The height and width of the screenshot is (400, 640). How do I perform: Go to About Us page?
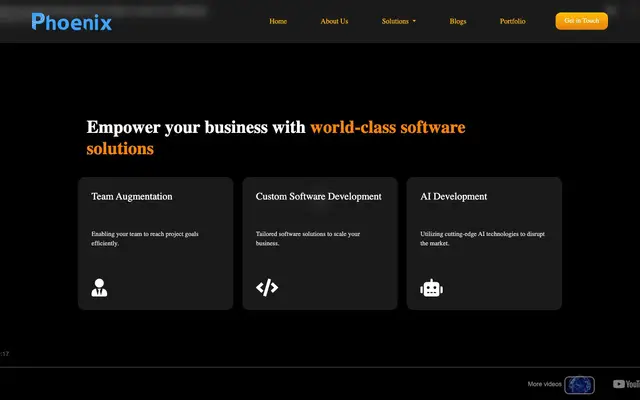334,21
